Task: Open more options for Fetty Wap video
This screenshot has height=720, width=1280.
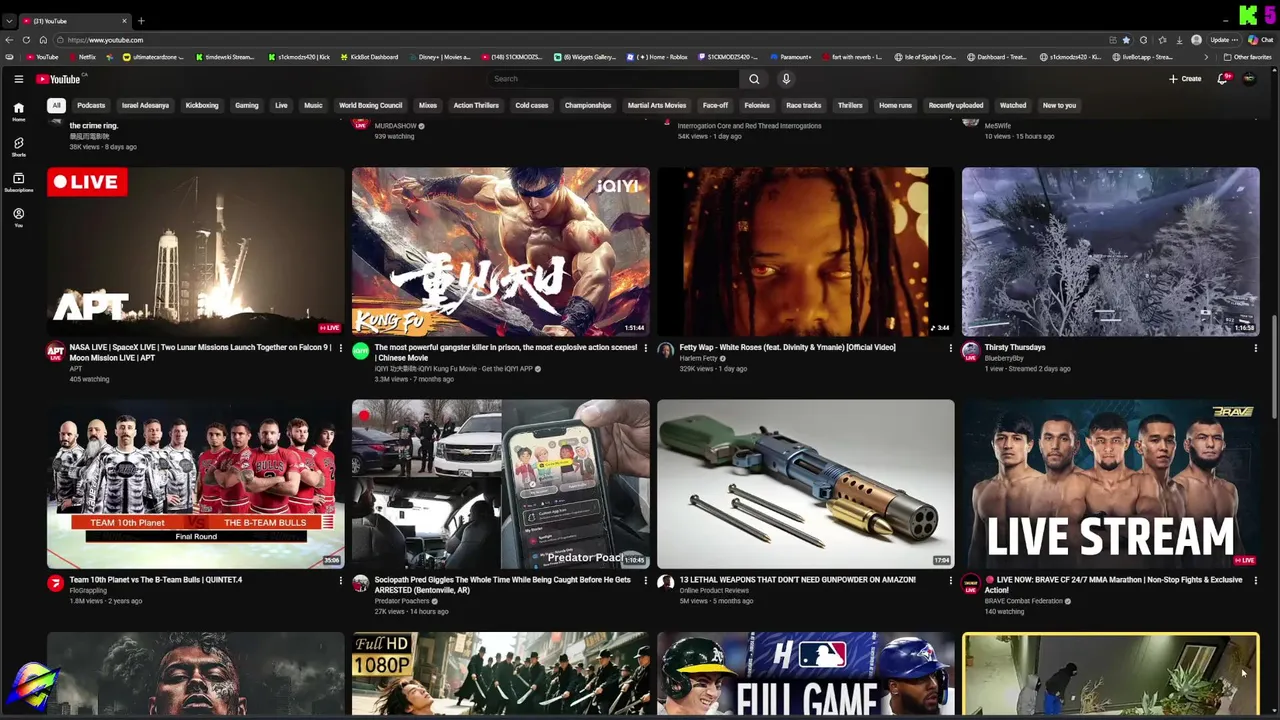Action: point(950,348)
